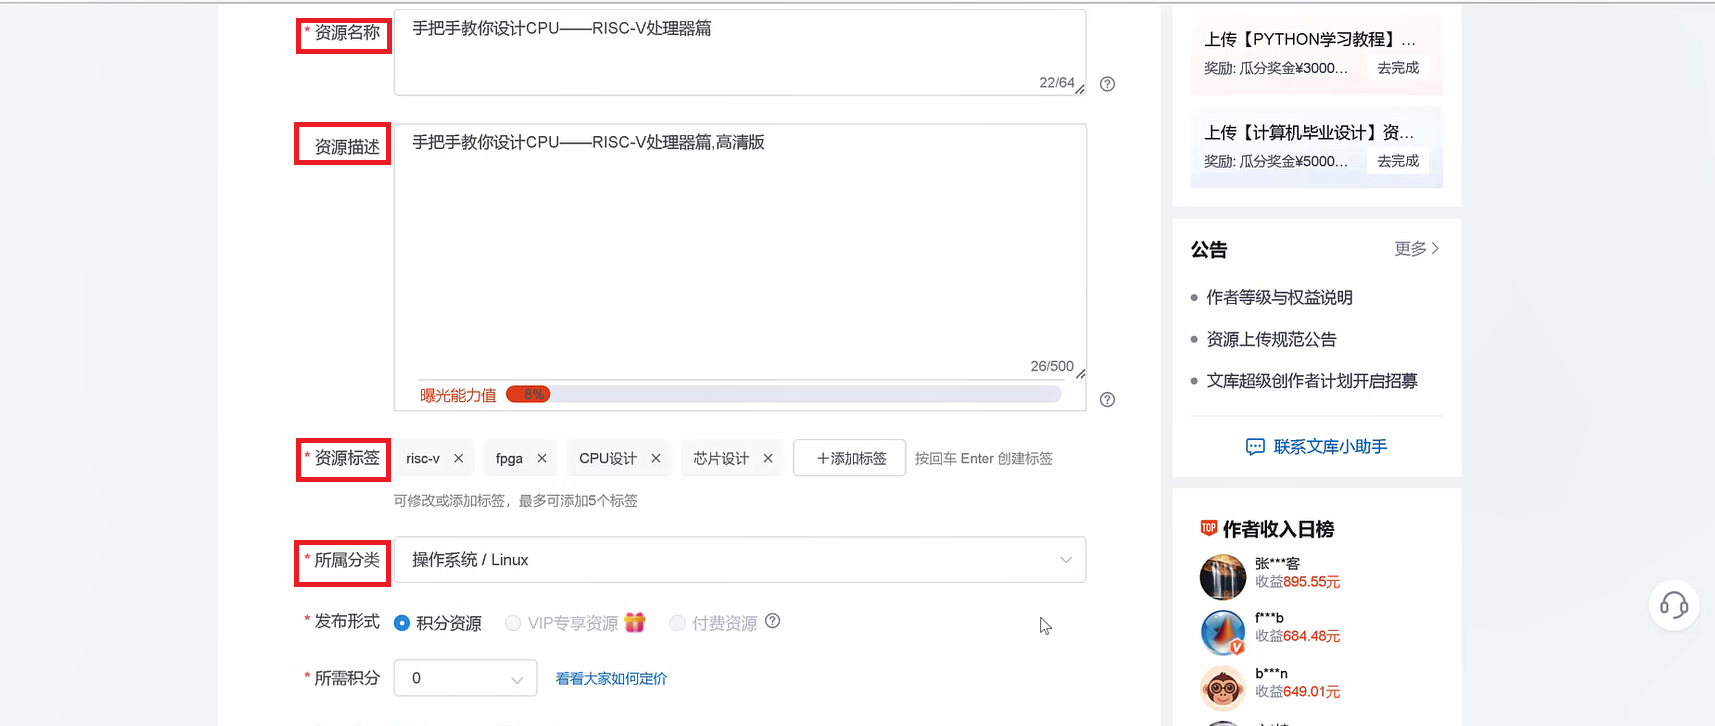Select the 付费资源 radio option
Image resolution: width=1715 pixels, height=726 pixels.
point(677,623)
